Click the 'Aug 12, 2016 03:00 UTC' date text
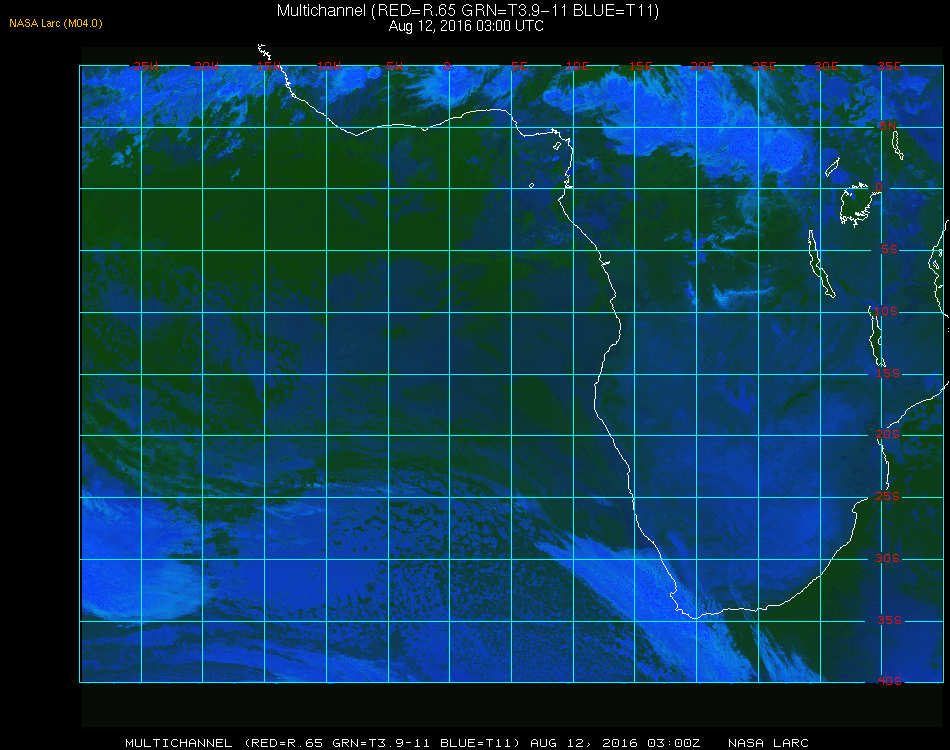Viewport: 950px width, 750px height. point(466,26)
